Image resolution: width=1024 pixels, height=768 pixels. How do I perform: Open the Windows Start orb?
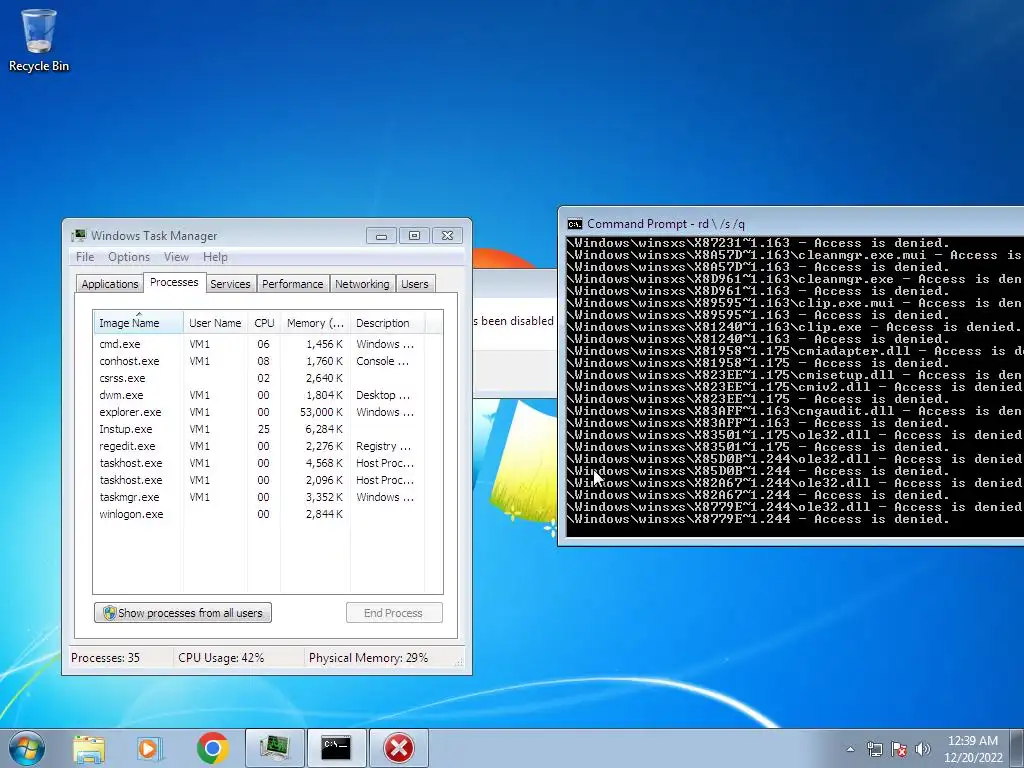27,748
